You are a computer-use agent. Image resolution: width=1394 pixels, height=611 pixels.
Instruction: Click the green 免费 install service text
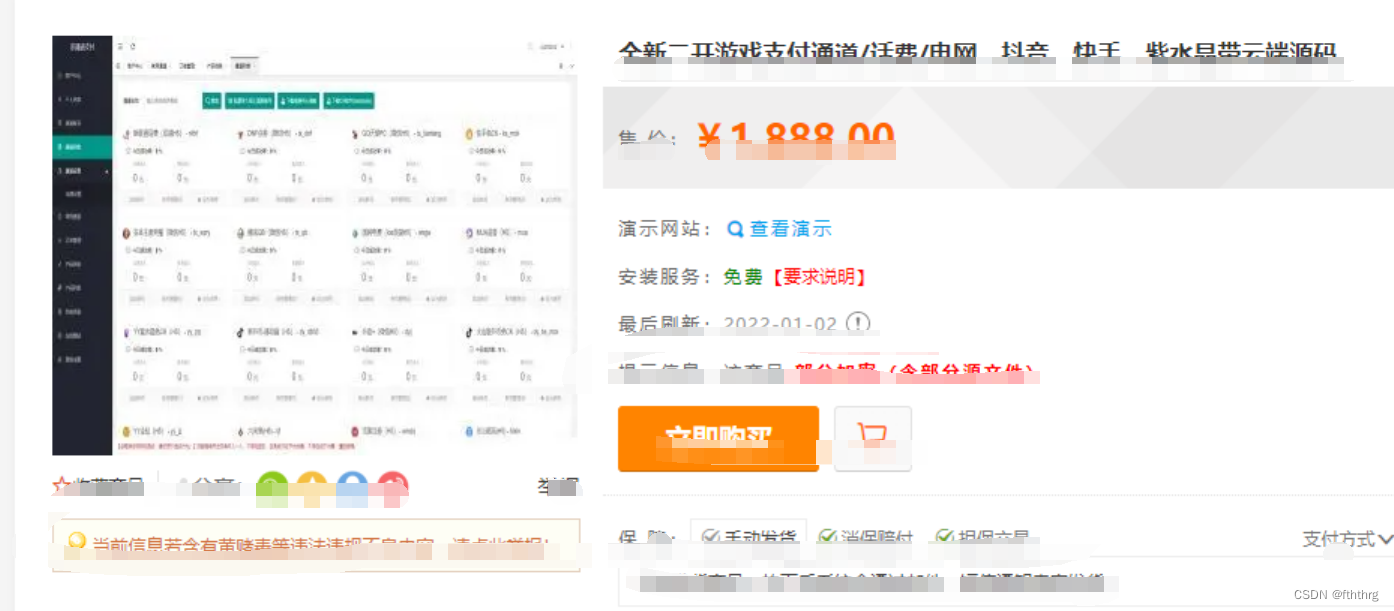click(743, 277)
